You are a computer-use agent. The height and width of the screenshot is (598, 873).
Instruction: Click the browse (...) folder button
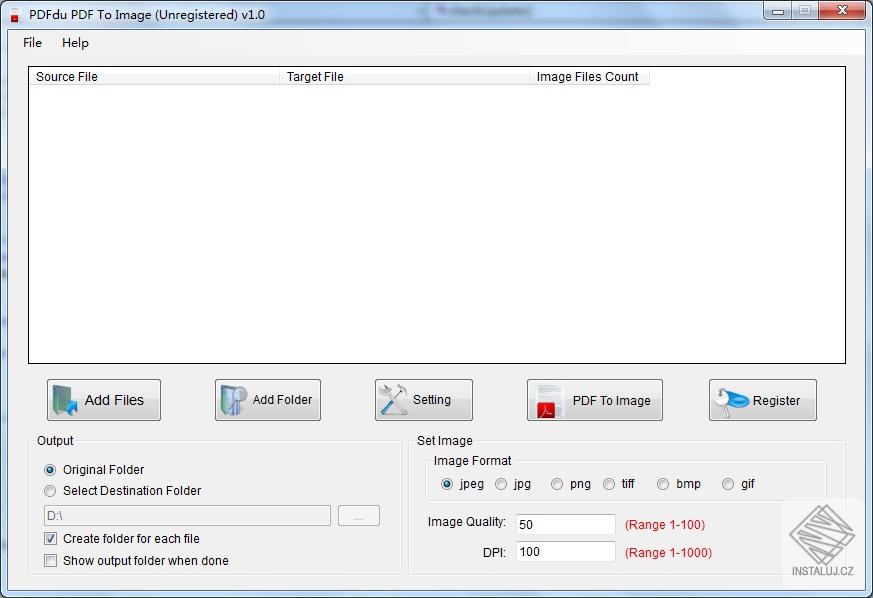pyautogui.click(x=359, y=516)
